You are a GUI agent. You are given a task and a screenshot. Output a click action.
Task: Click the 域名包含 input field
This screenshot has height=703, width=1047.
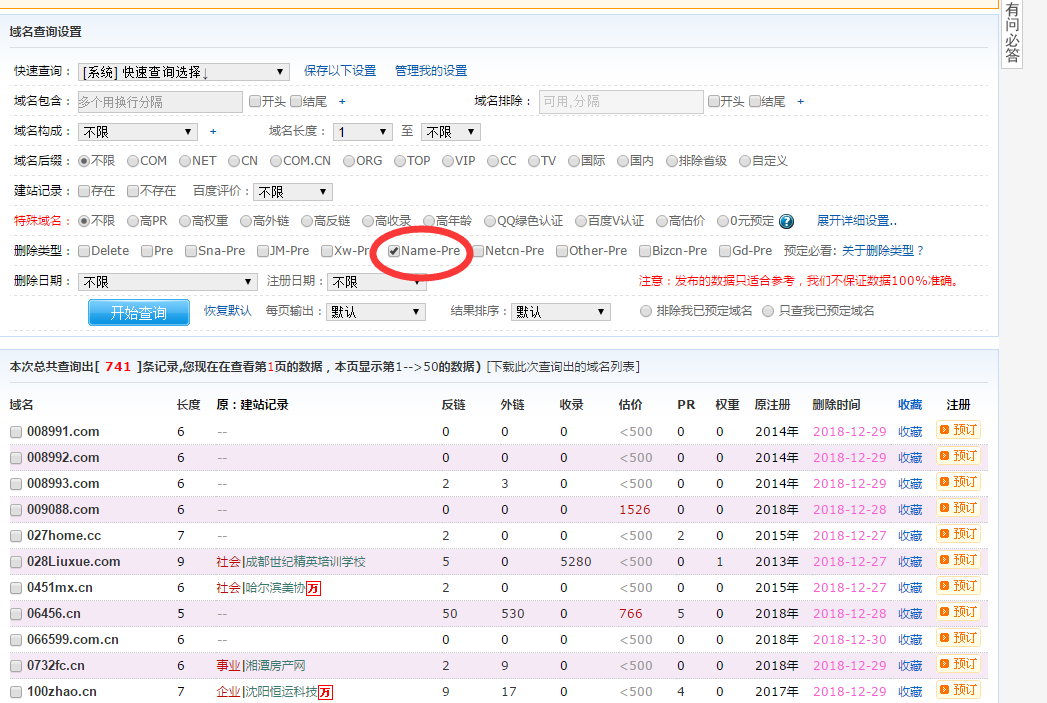160,101
